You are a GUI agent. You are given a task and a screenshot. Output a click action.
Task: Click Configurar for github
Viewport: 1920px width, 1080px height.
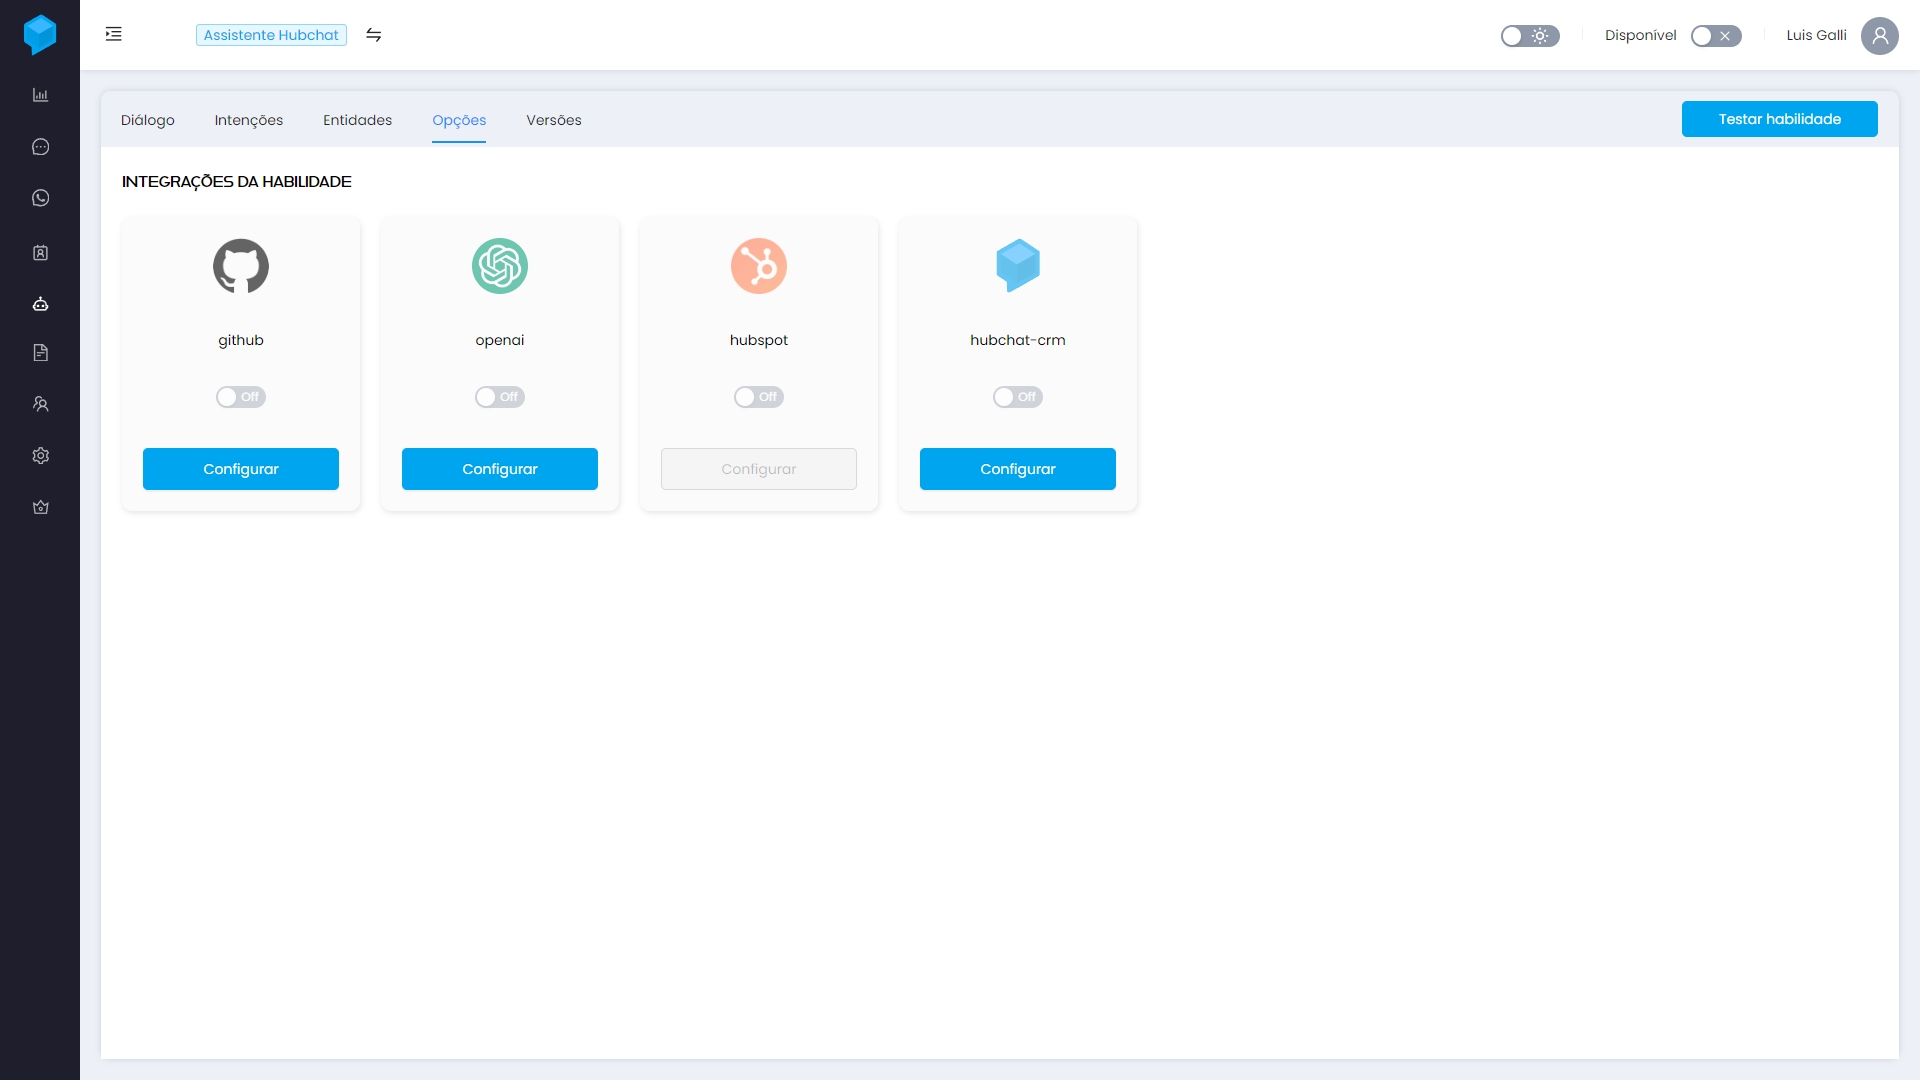tap(241, 469)
